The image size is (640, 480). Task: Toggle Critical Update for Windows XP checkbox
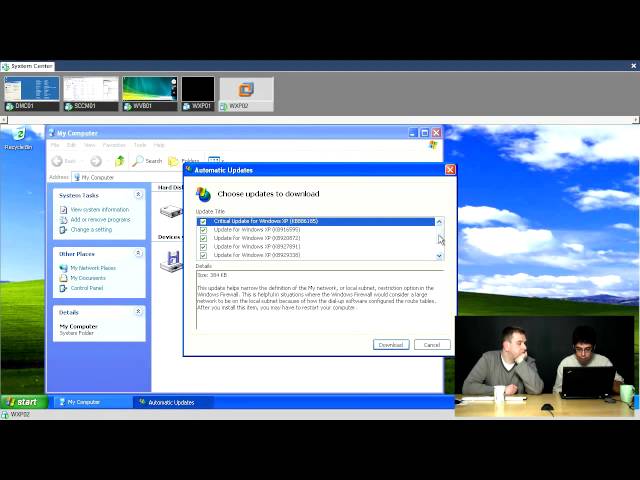[203, 222]
